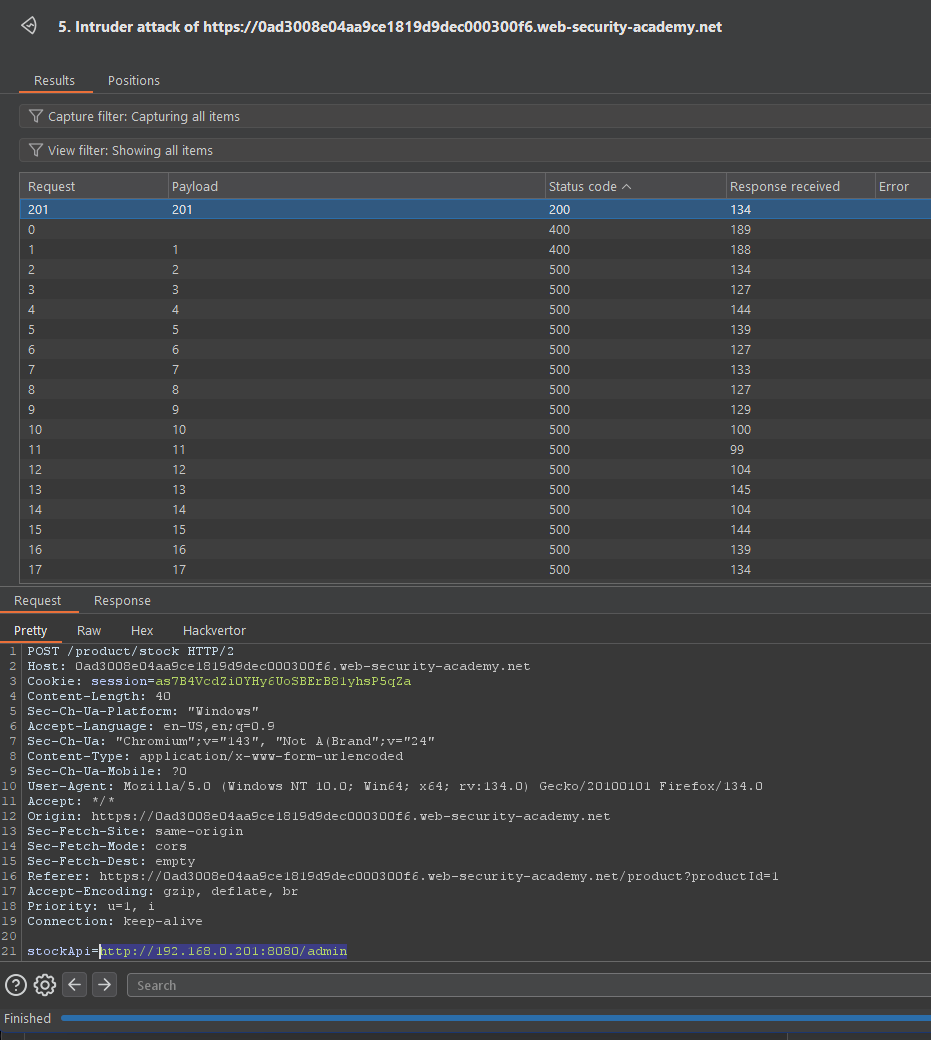Open the Hex view tab
This screenshot has width=931, height=1040.
(142, 631)
